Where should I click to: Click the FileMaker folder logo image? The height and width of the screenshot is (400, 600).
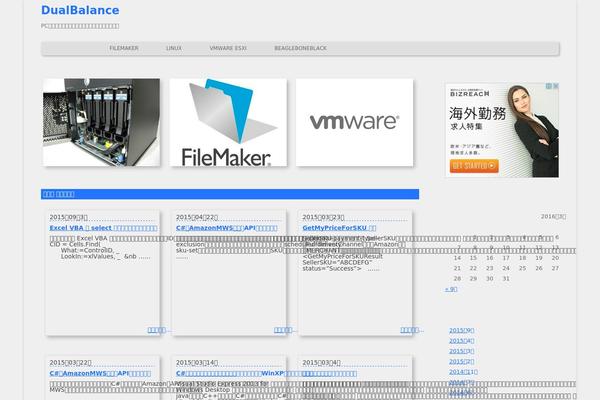pos(228,122)
